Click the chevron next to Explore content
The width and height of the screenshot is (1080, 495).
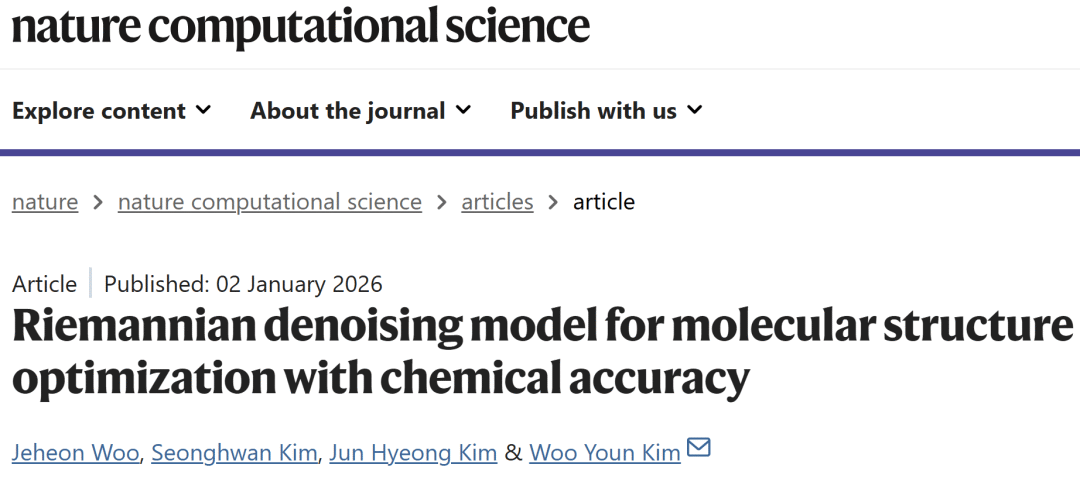click(203, 110)
